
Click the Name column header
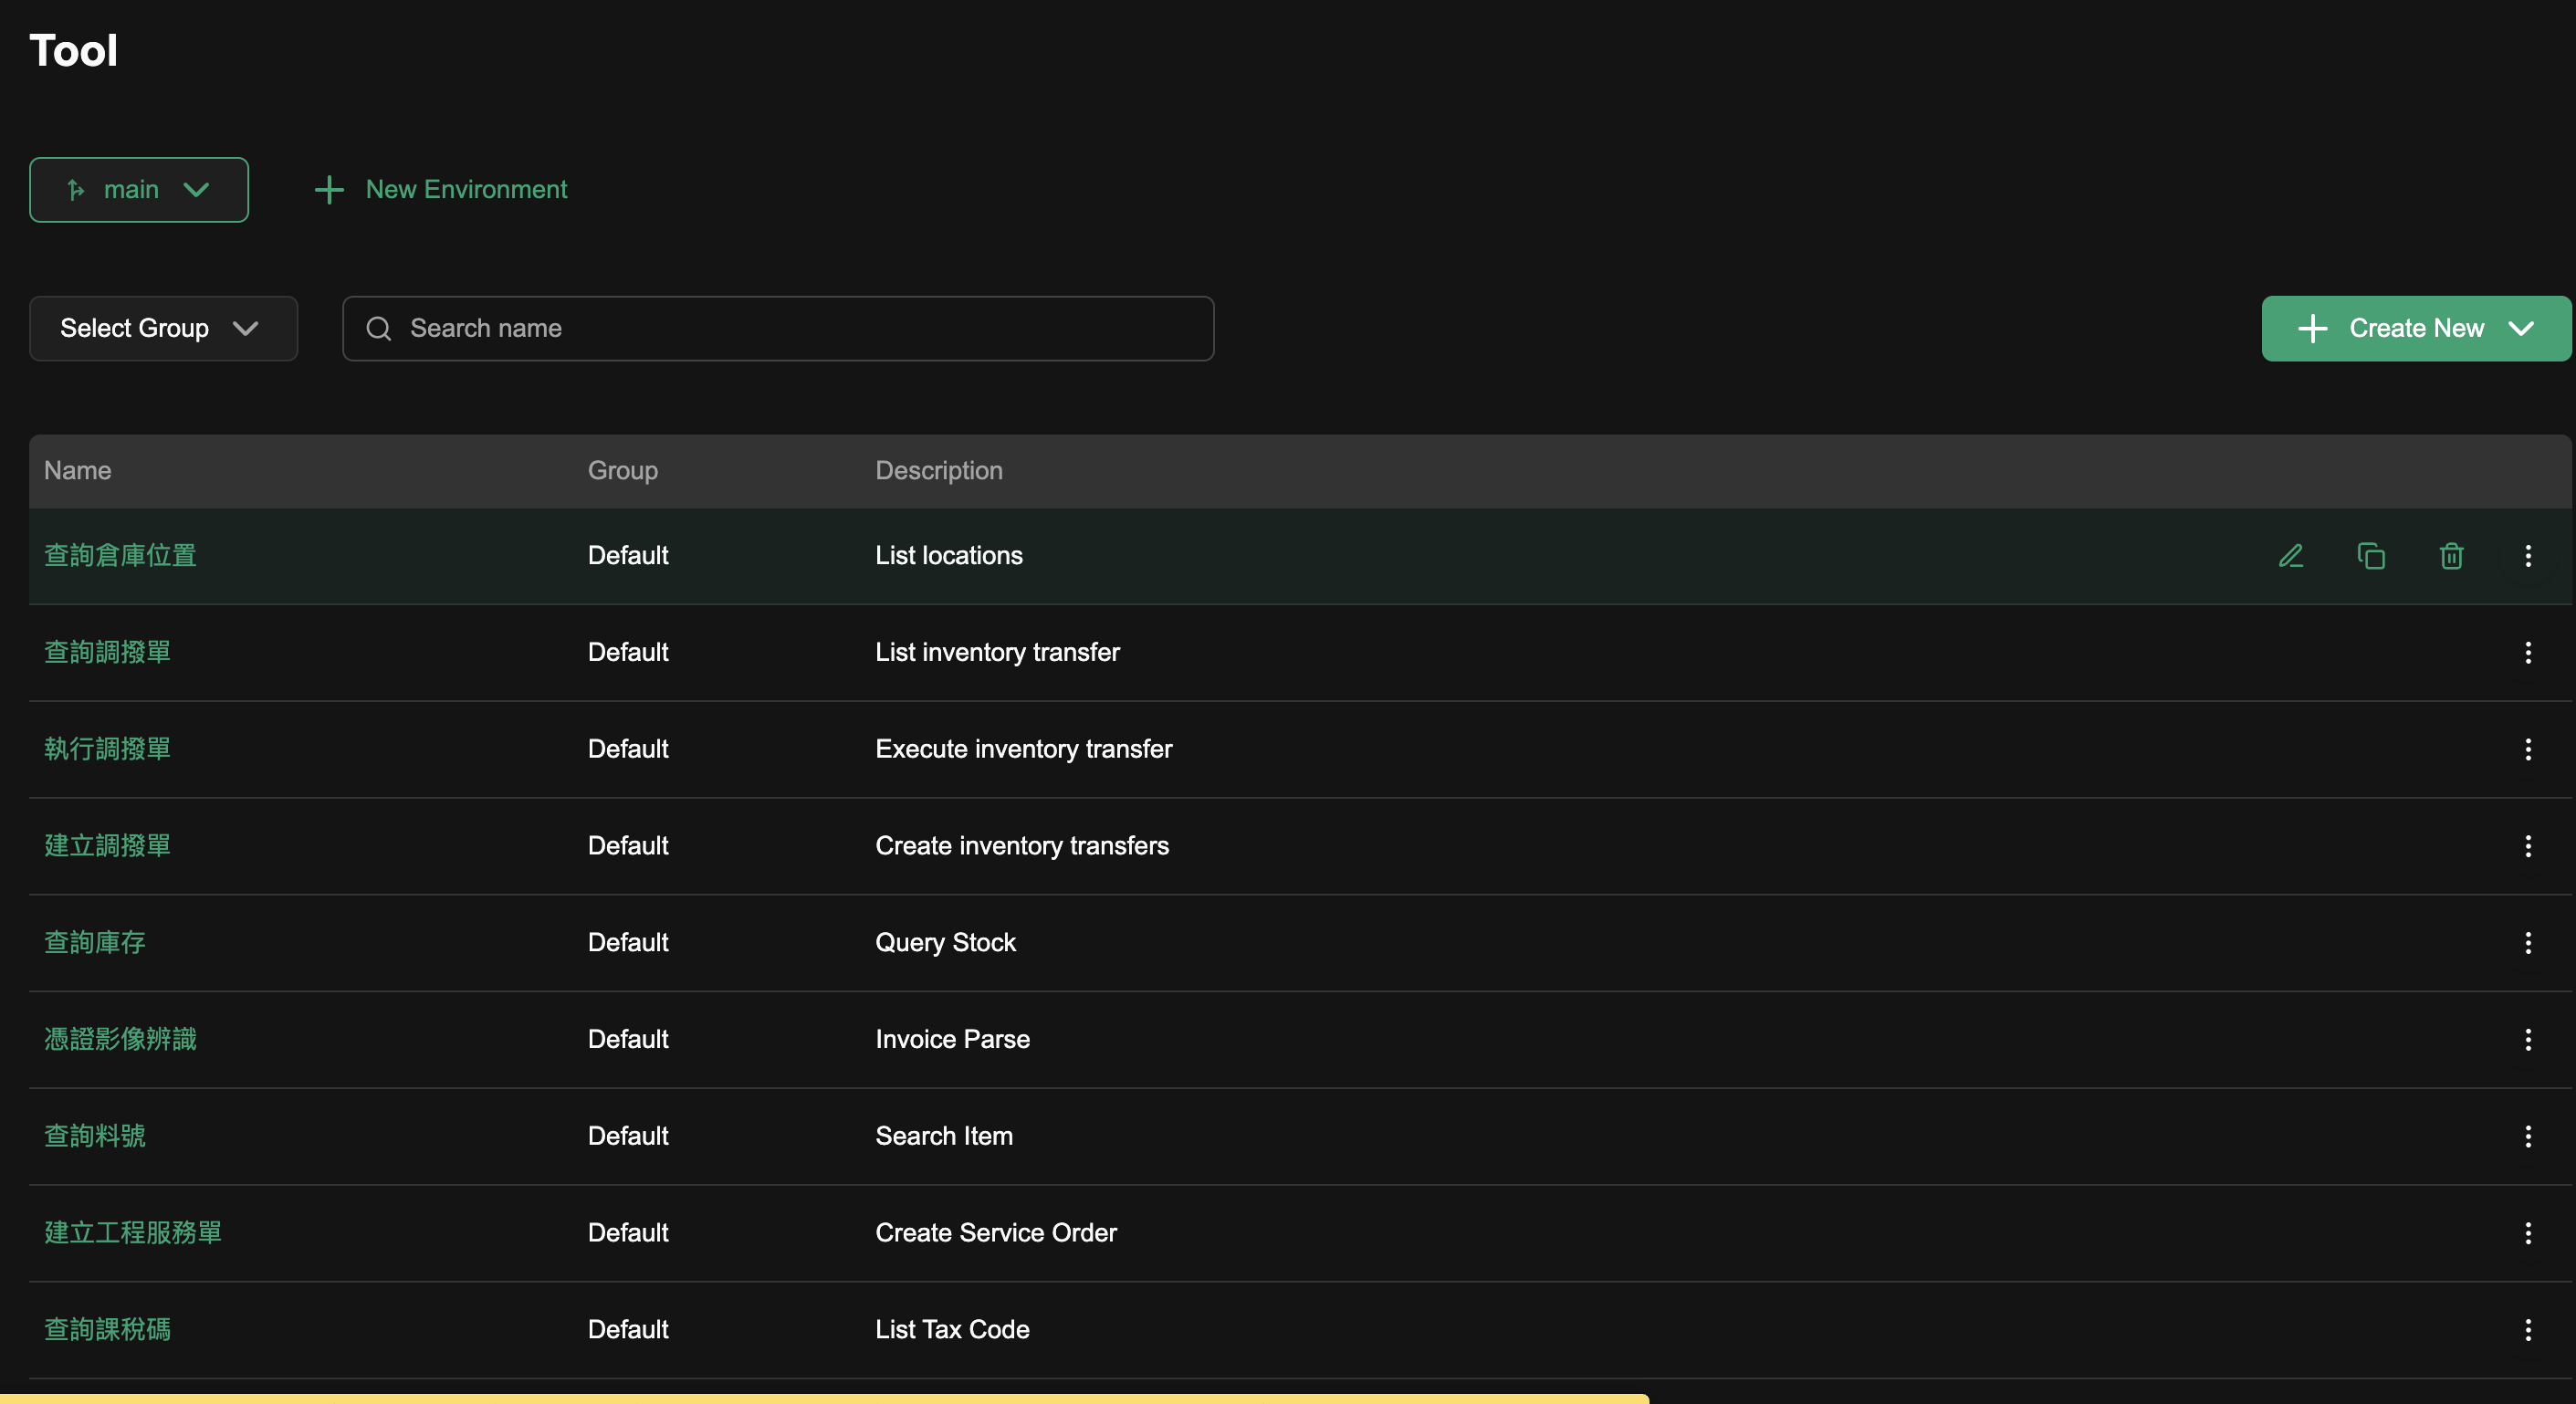click(x=78, y=471)
